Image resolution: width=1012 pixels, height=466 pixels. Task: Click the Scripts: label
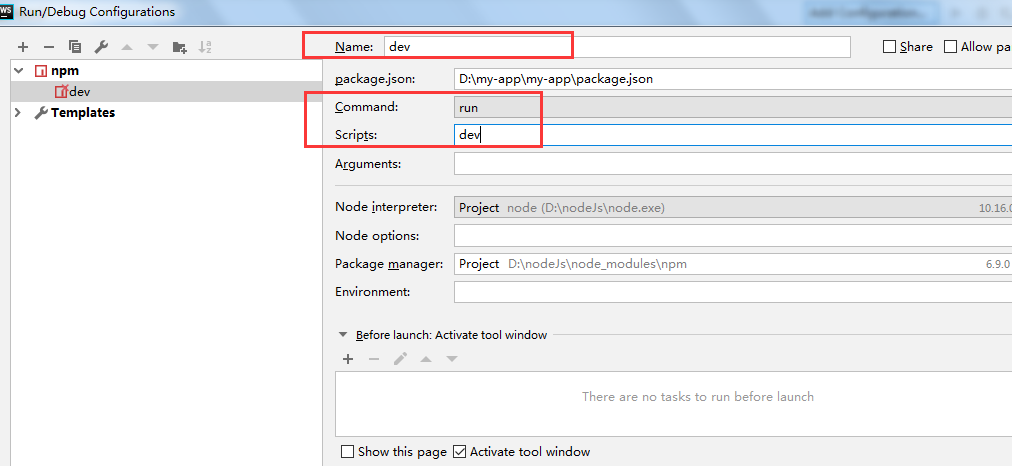(356, 135)
